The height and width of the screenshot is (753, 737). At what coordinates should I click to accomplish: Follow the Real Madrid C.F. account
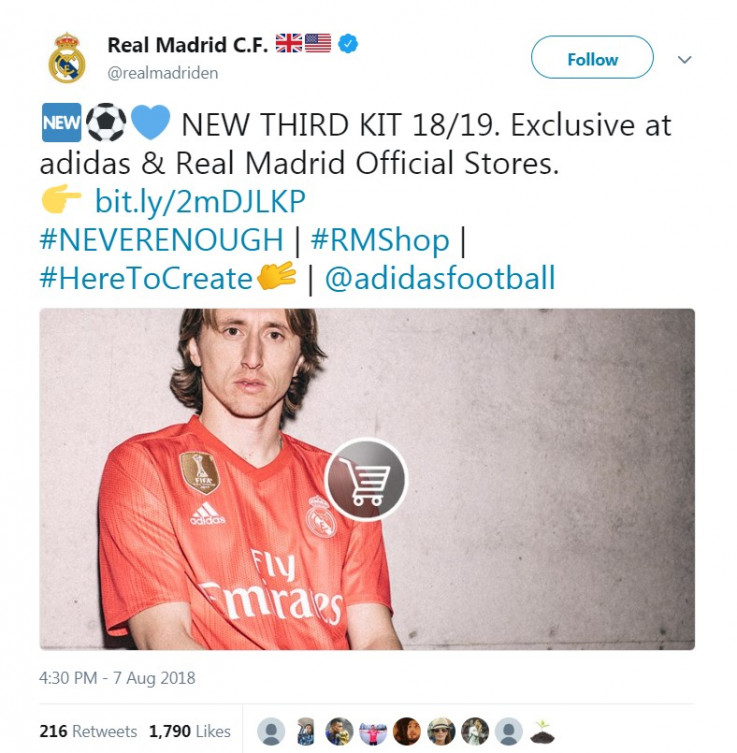pos(592,57)
